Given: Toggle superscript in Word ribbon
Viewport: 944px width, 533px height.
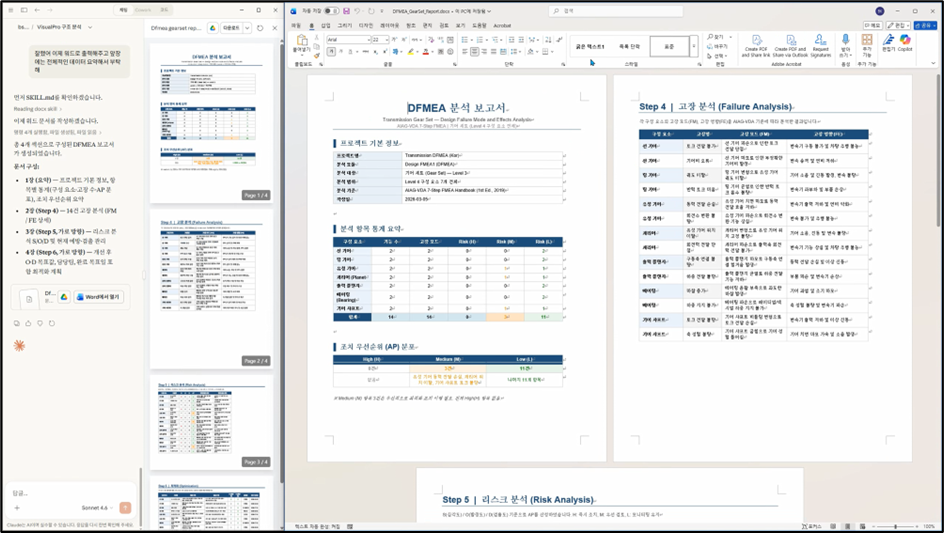Looking at the screenshot, I should pyautogui.click(x=385, y=51).
